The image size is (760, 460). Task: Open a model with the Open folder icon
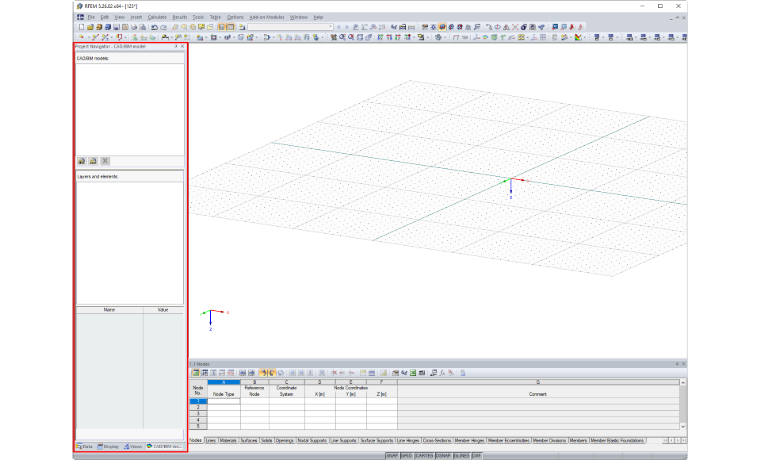[x=90, y=27]
